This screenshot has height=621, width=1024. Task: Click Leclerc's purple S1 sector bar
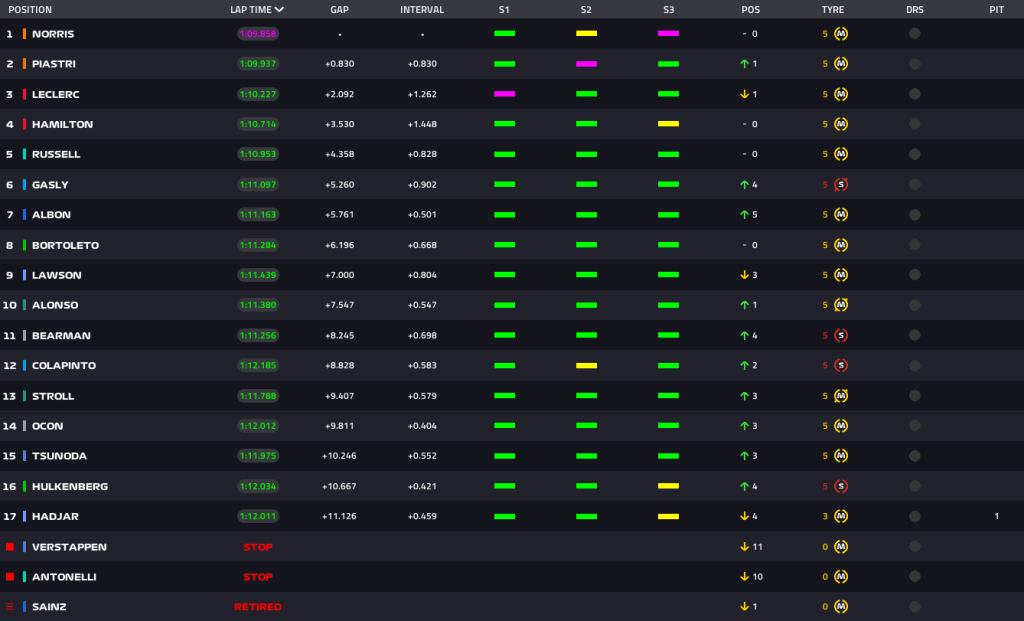[x=504, y=94]
